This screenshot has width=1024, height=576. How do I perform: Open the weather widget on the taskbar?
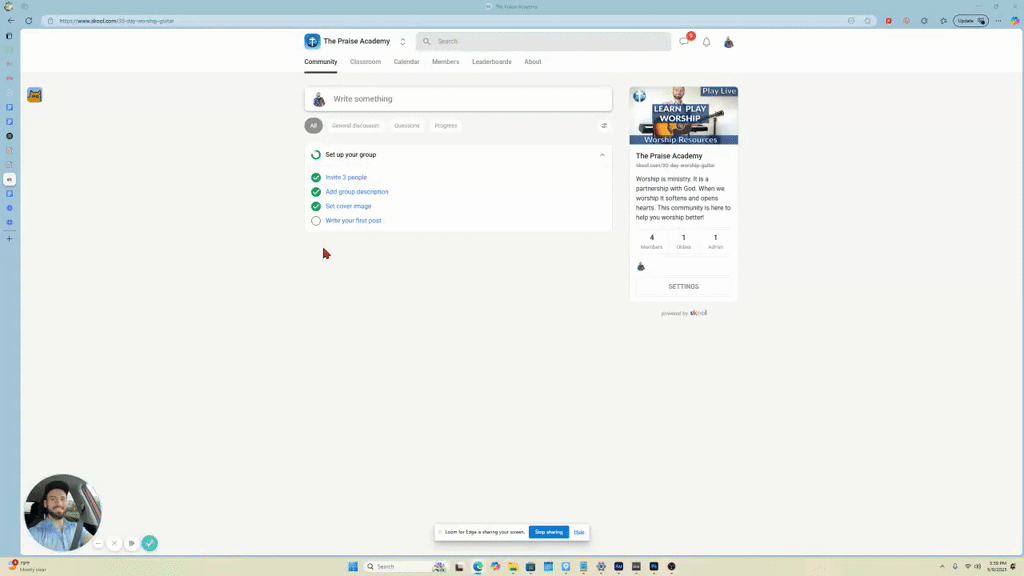pos(27,566)
